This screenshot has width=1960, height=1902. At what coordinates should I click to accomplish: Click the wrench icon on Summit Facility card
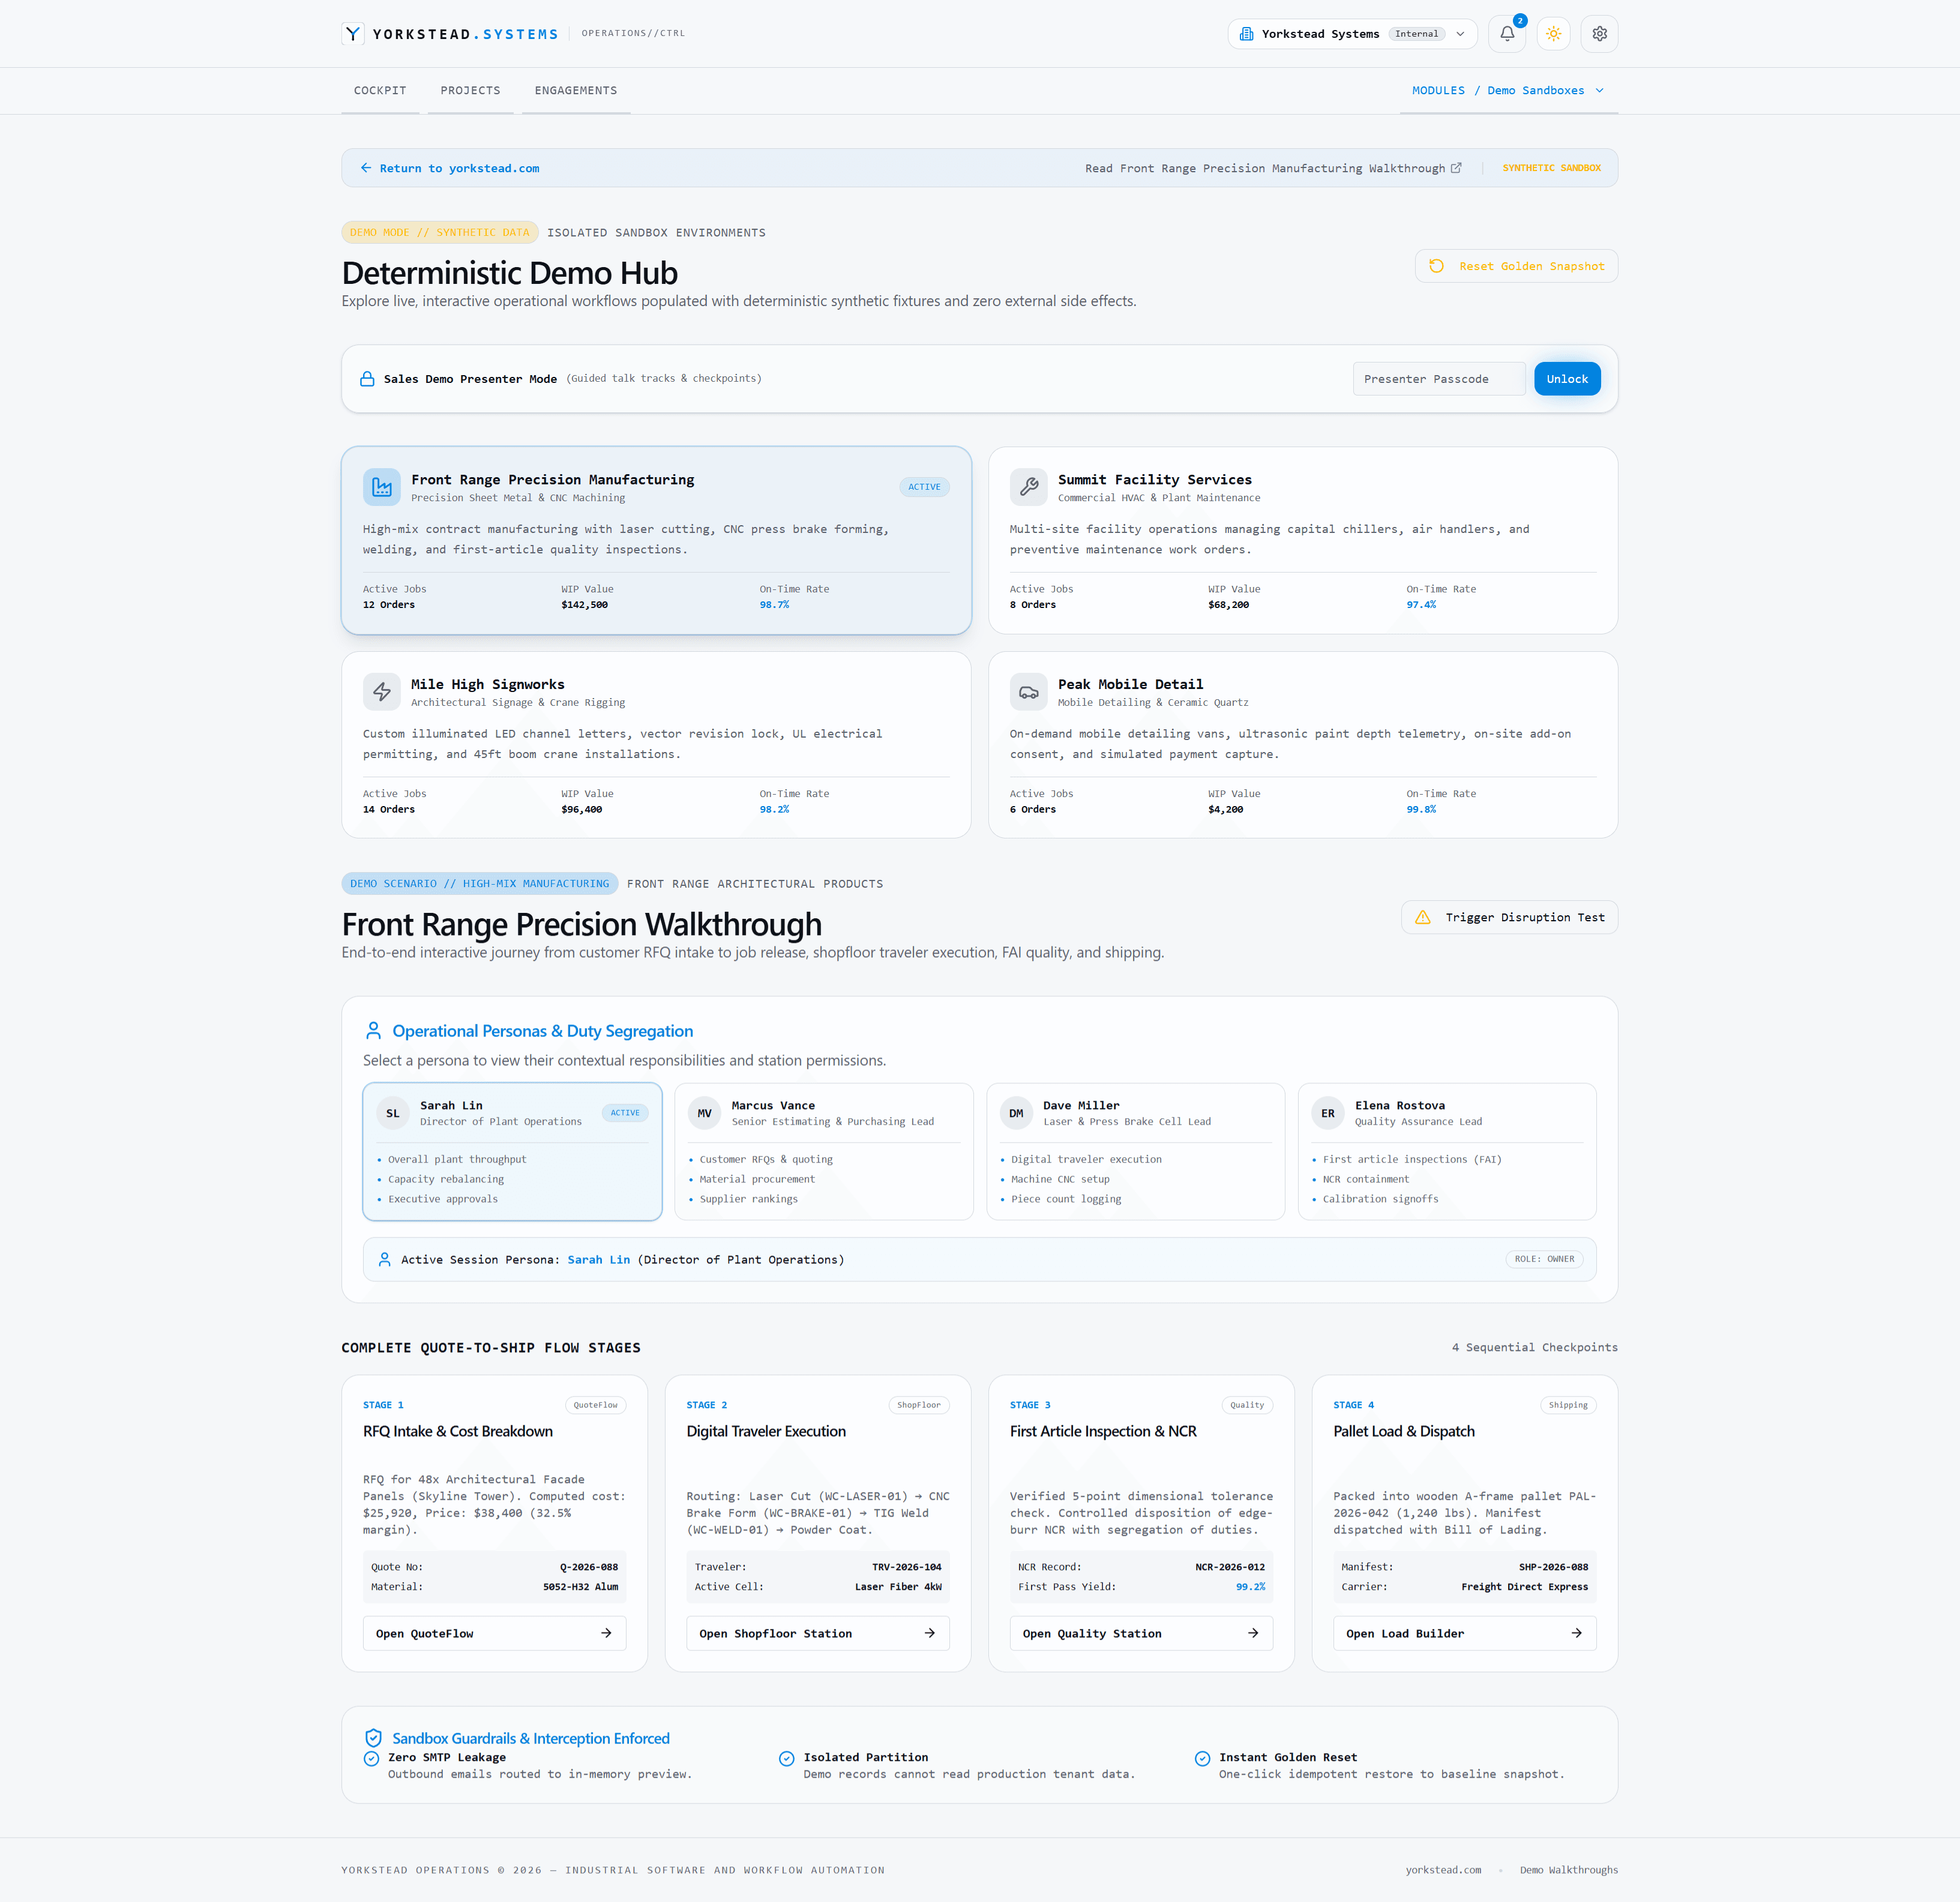coord(1028,487)
